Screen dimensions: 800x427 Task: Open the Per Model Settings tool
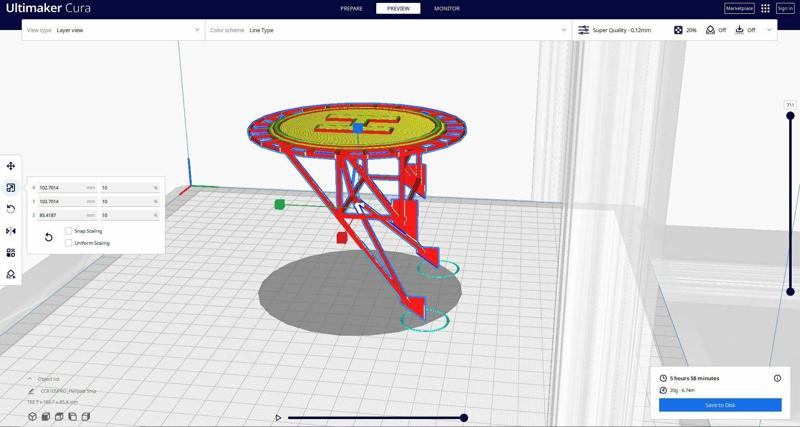click(11, 253)
